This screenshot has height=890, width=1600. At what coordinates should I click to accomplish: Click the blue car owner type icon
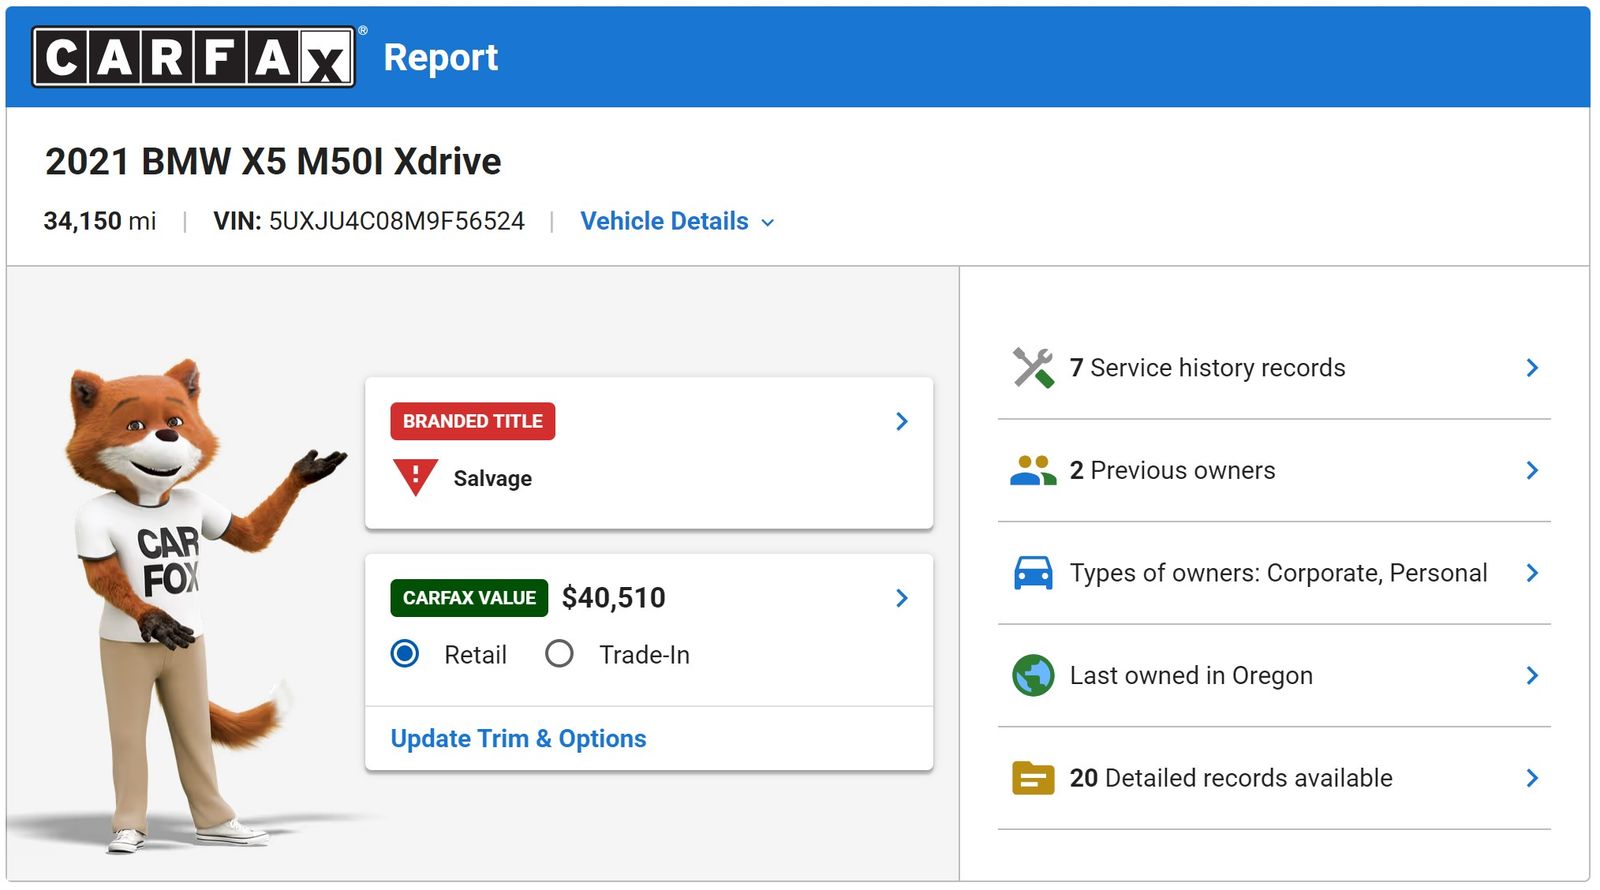(1033, 573)
